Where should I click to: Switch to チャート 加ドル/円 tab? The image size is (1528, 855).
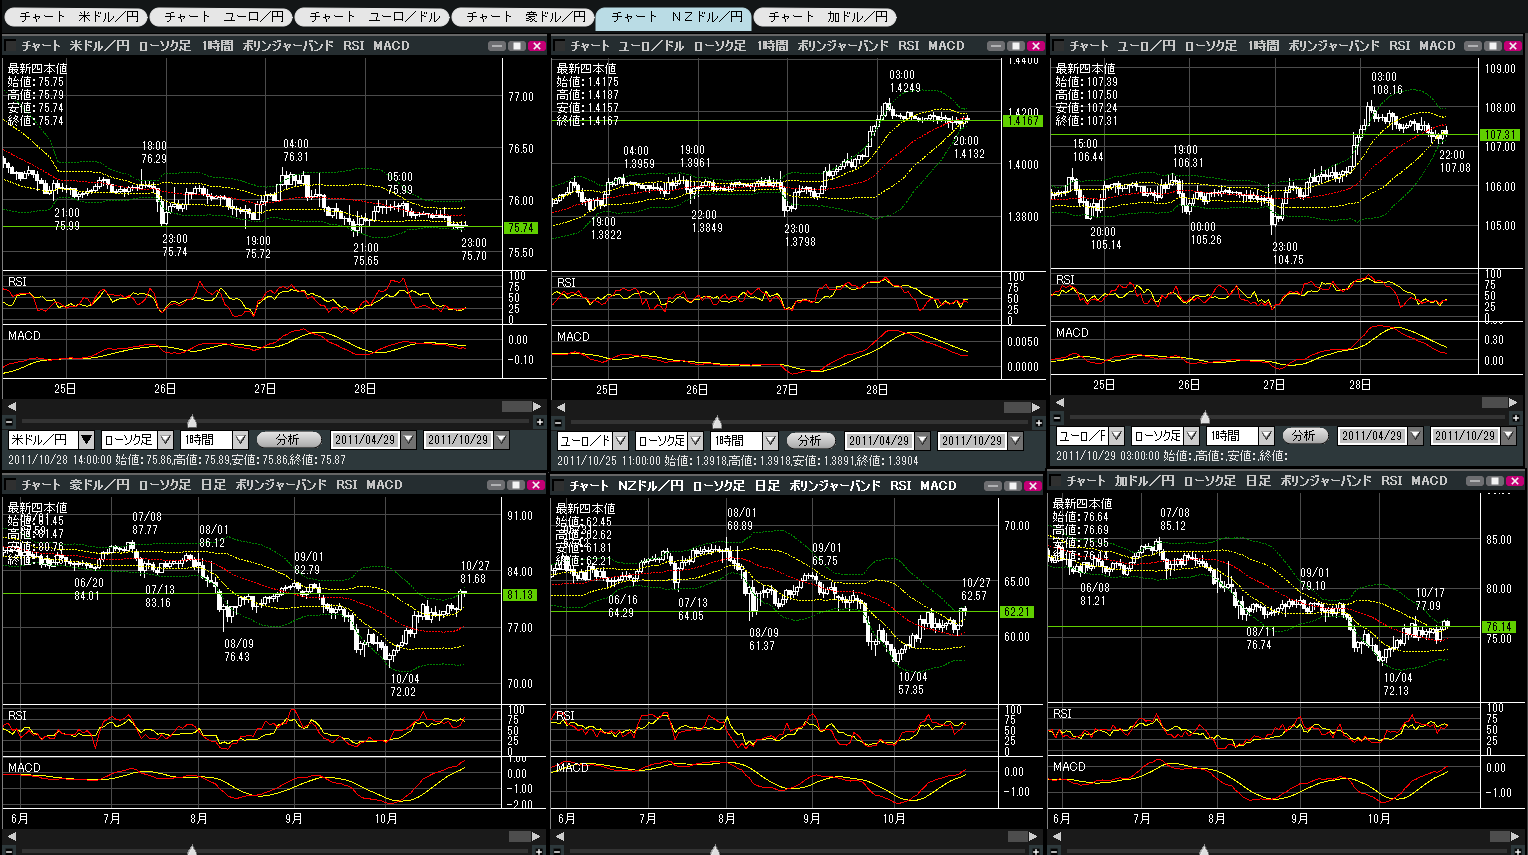point(826,17)
